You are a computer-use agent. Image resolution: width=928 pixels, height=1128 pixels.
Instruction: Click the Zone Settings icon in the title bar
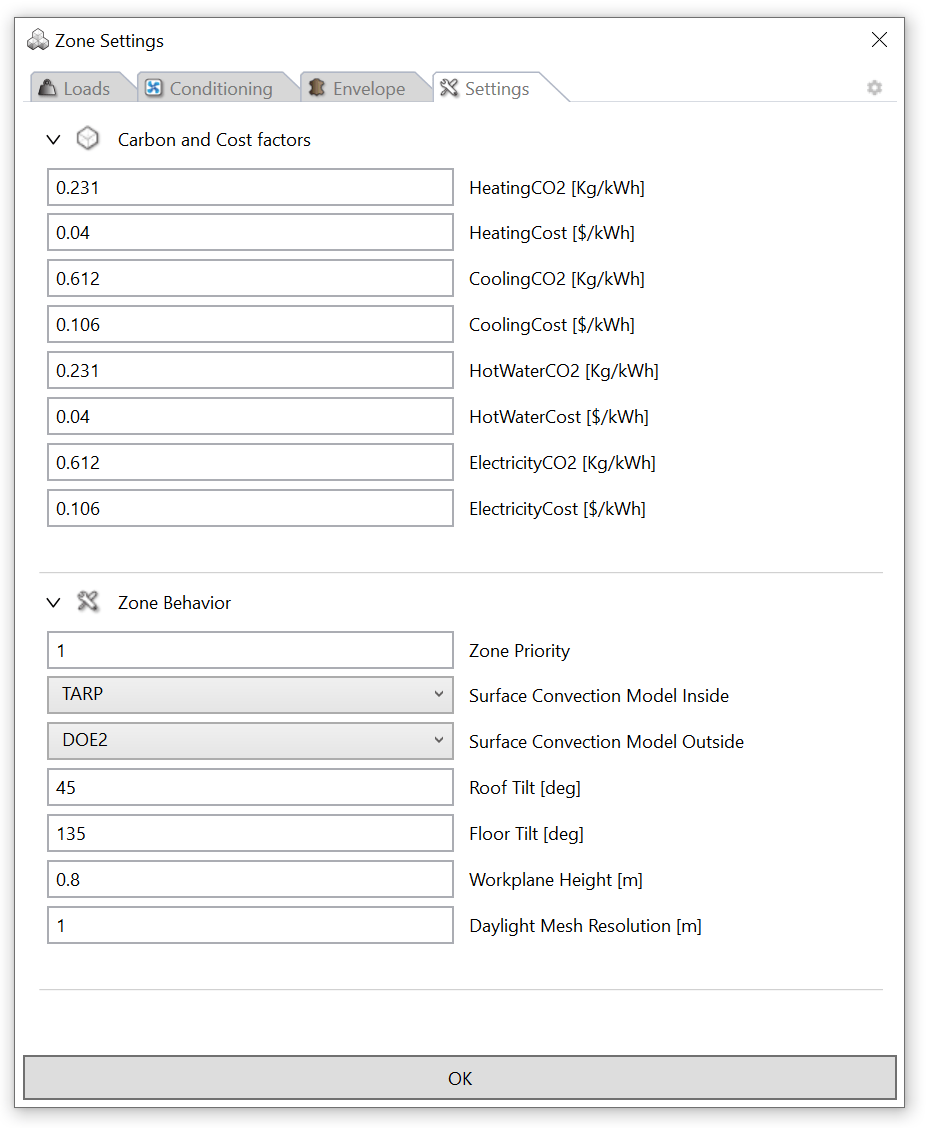coord(38,39)
